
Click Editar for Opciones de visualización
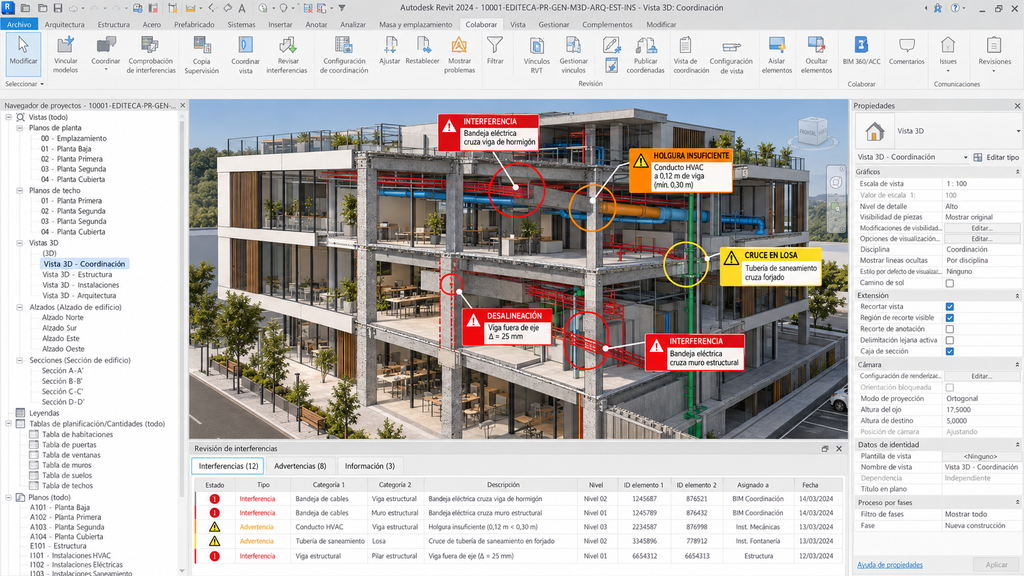point(982,239)
